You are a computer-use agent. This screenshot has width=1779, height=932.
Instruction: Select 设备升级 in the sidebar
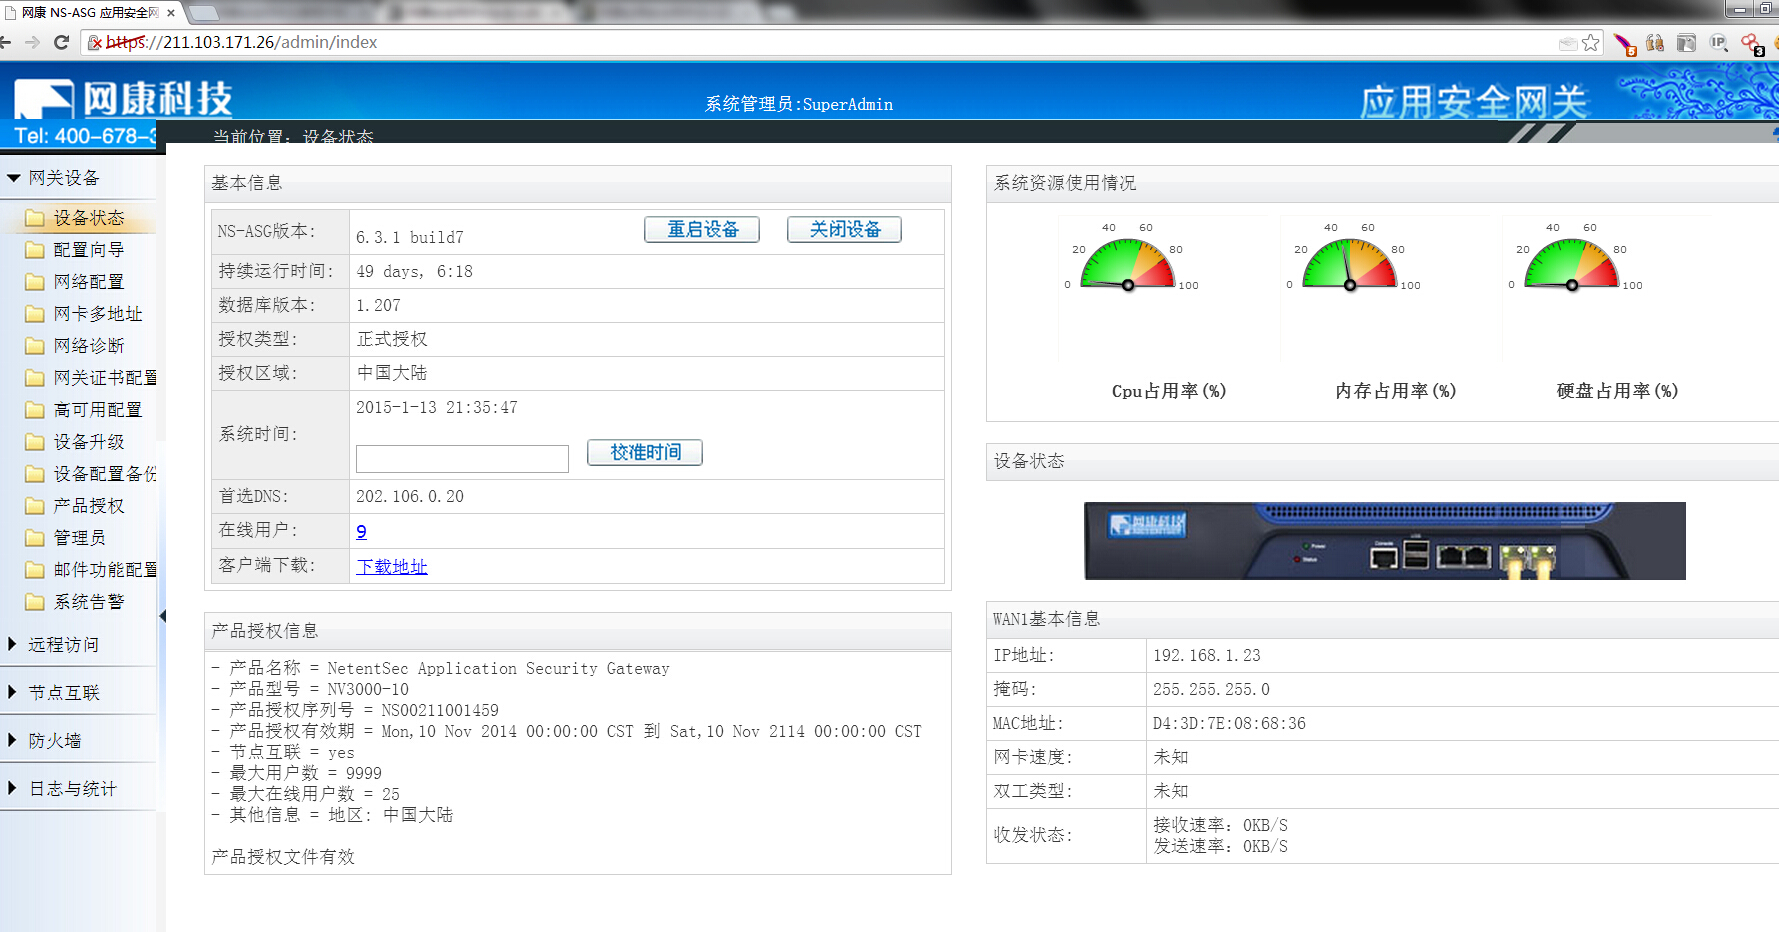coord(88,442)
